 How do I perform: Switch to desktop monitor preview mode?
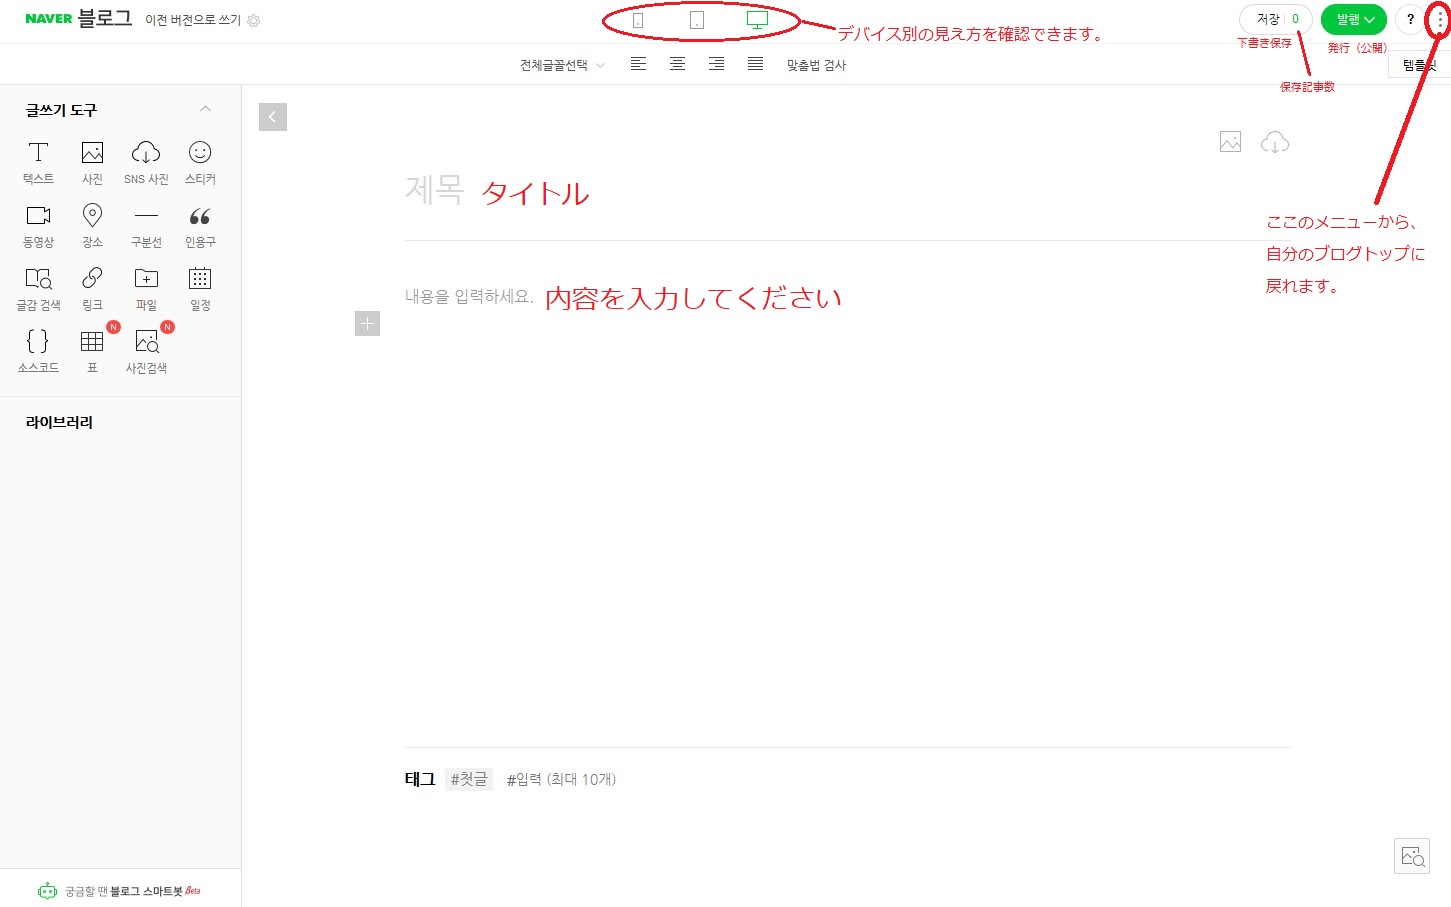point(757,20)
